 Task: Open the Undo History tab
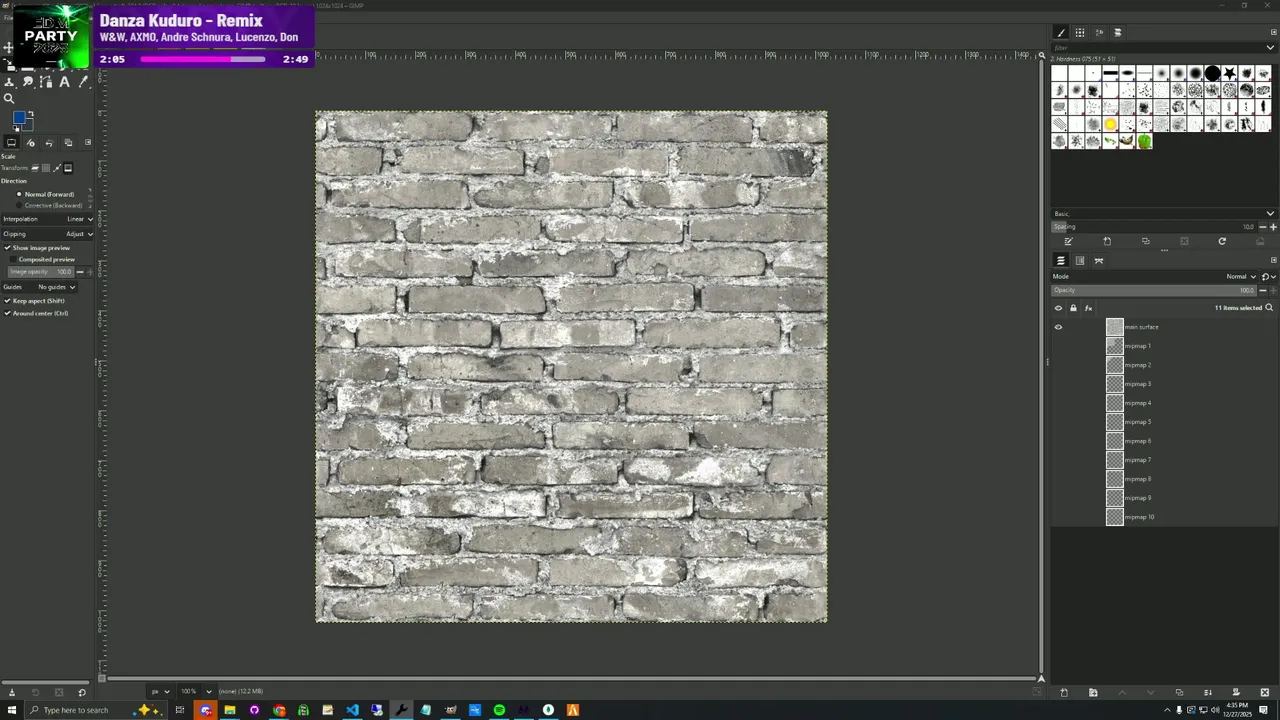pos(49,143)
